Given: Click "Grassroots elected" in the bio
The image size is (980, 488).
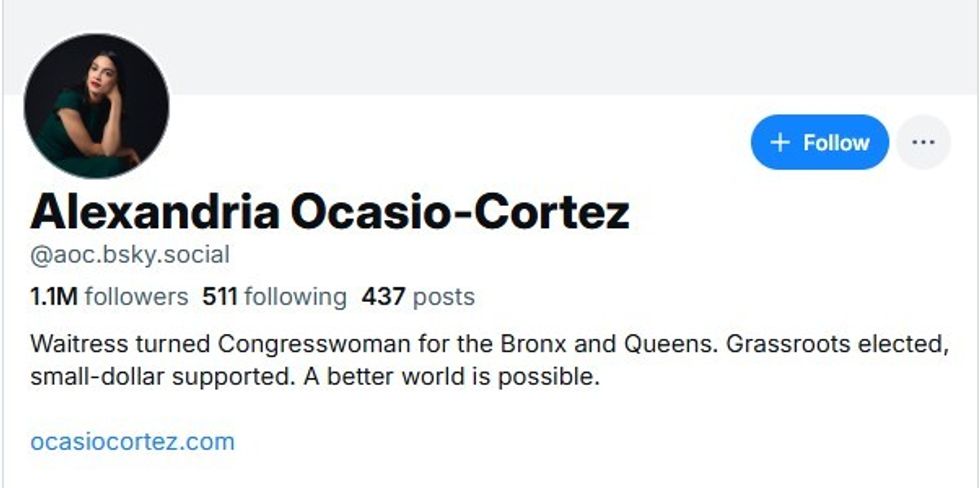Looking at the screenshot, I should (844, 346).
